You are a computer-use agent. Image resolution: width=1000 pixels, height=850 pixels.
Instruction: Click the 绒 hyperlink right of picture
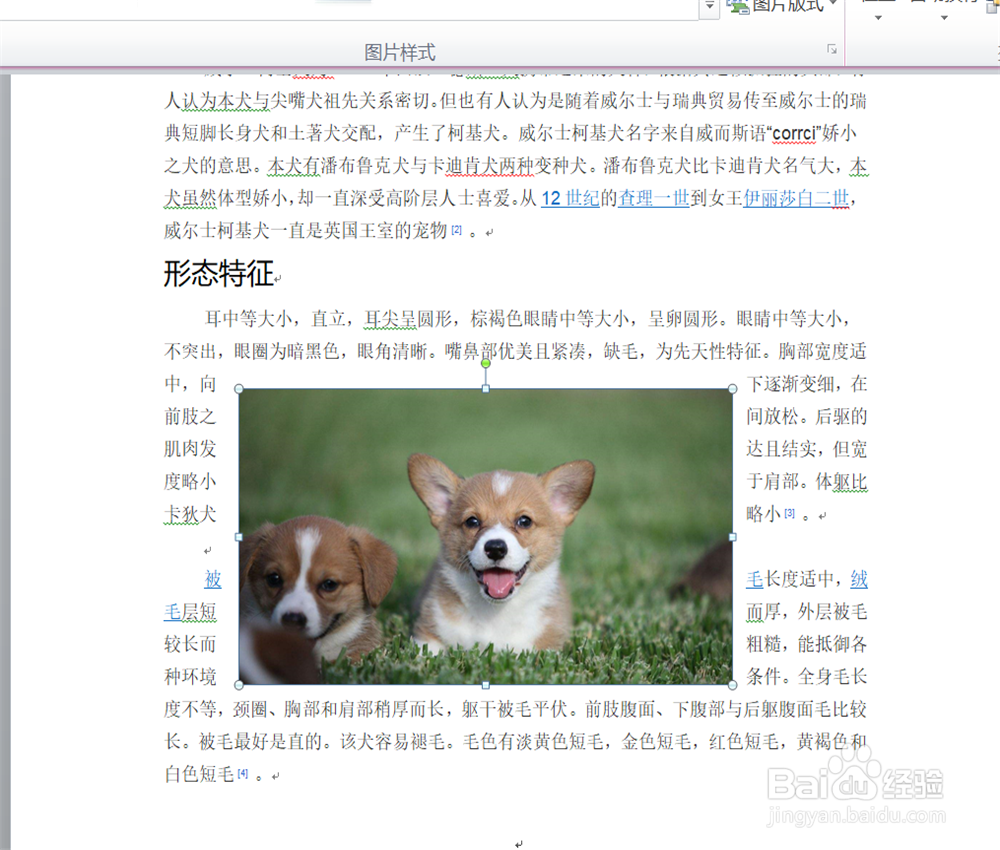pyautogui.click(x=859, y=579)
